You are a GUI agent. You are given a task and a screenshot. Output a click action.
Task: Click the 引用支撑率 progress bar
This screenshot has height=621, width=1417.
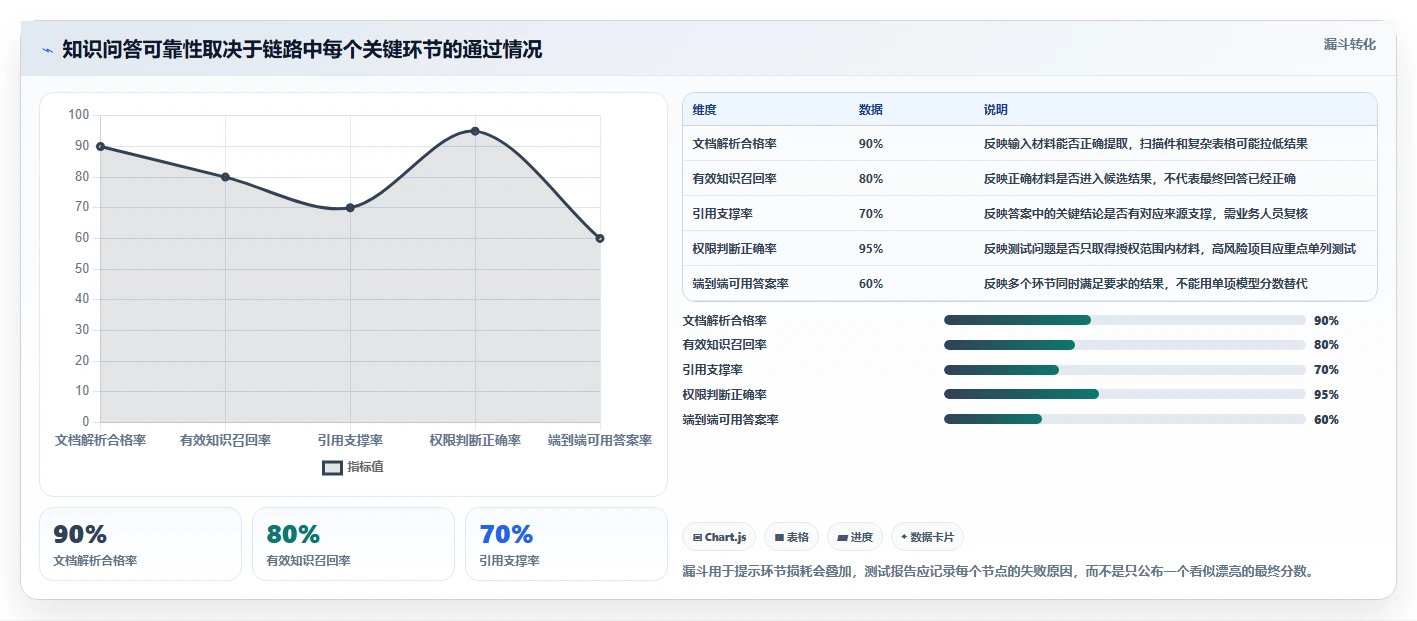click(x=1125, y=370)
